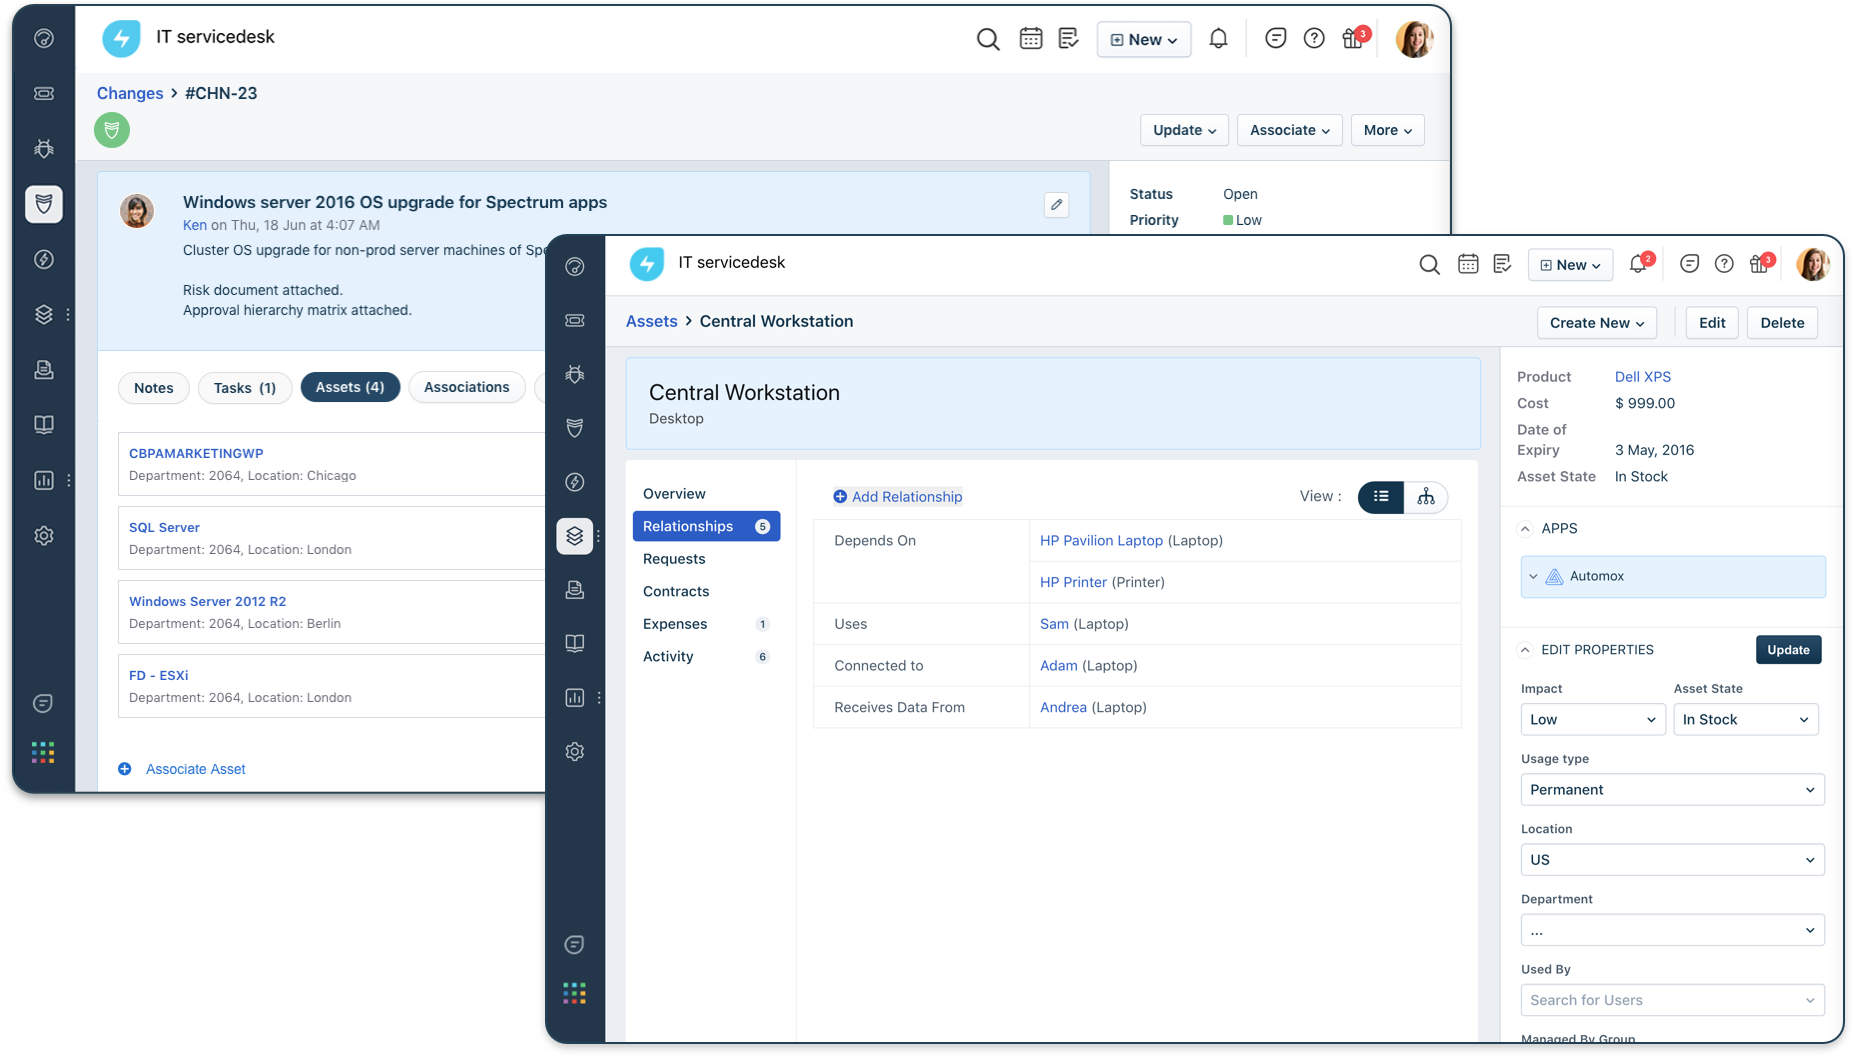Open the Usage type dropdown
The height and width of the screenshot is (1056, 1854).
[1672, 790]
